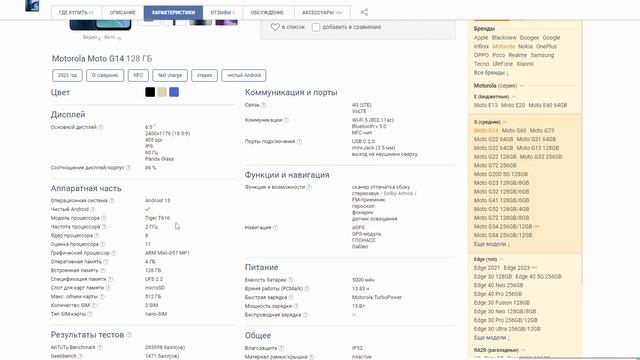640x360 pixels.
Task: Toggle the Motorola (серия) dropdown
Action: click(x=522, y=86)
